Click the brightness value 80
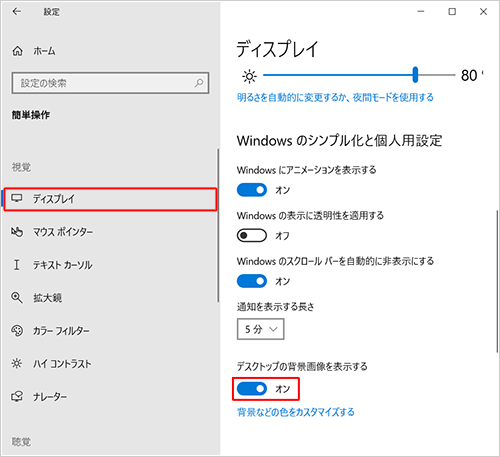Image resolution: width=500 pixels, height=457 pixels. 469,75
